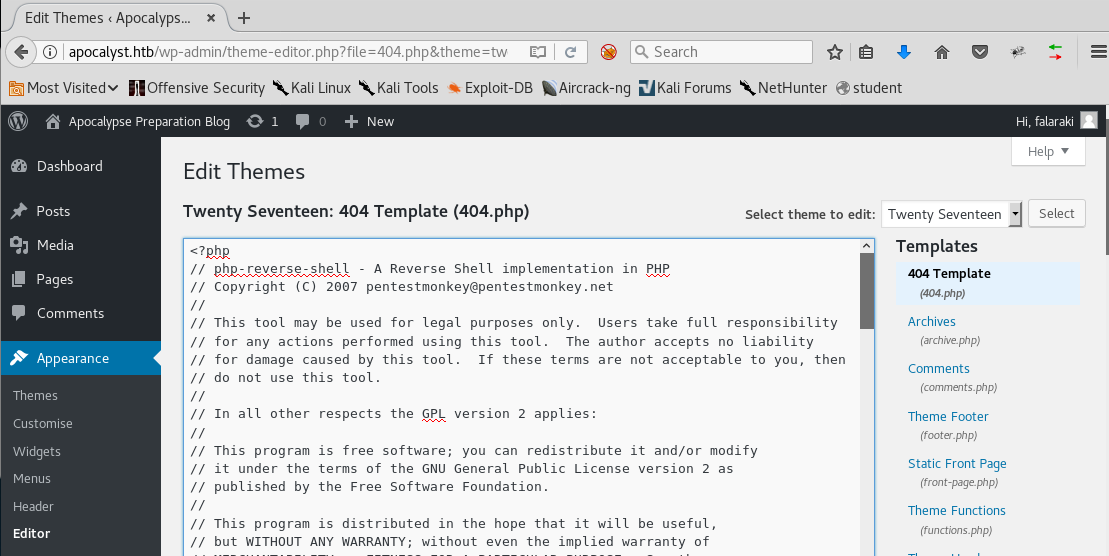The width and height of the screenshot is (1109, 556).
Task: Reload the page with the refresh icon
Action: pyautogui.click(x=570, y=52)
